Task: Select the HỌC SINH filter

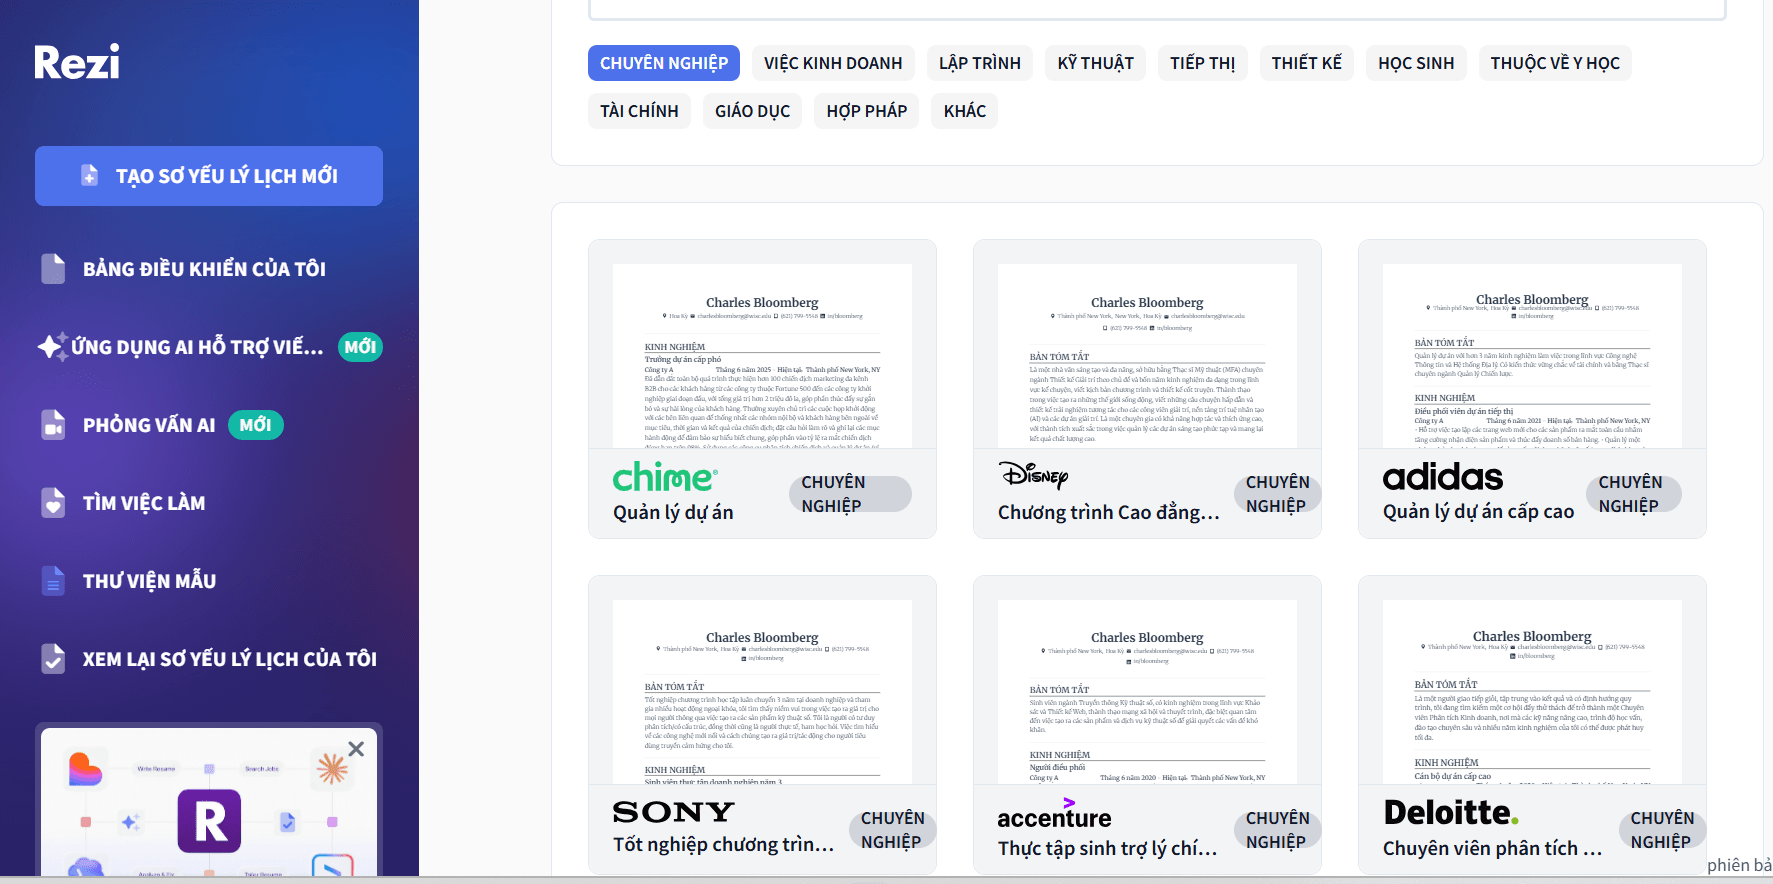Action: 1416,63
